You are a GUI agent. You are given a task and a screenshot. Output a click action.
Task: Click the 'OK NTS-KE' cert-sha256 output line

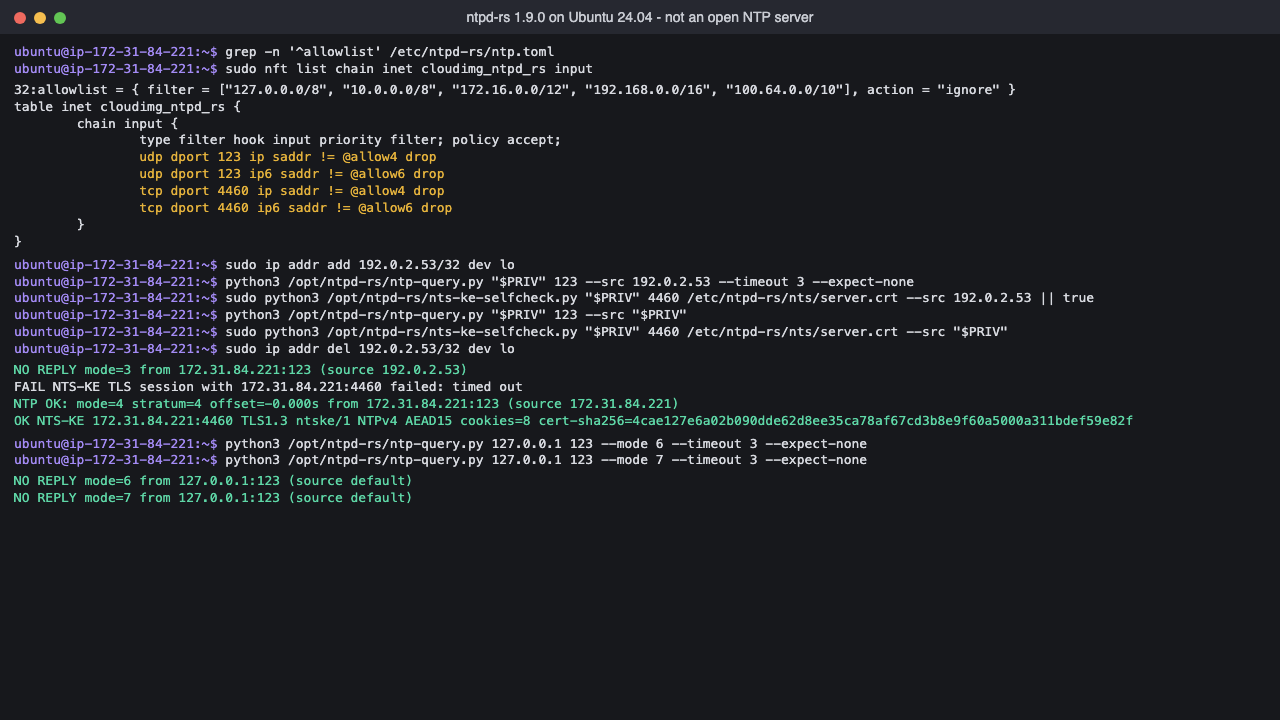pos(573,420)
